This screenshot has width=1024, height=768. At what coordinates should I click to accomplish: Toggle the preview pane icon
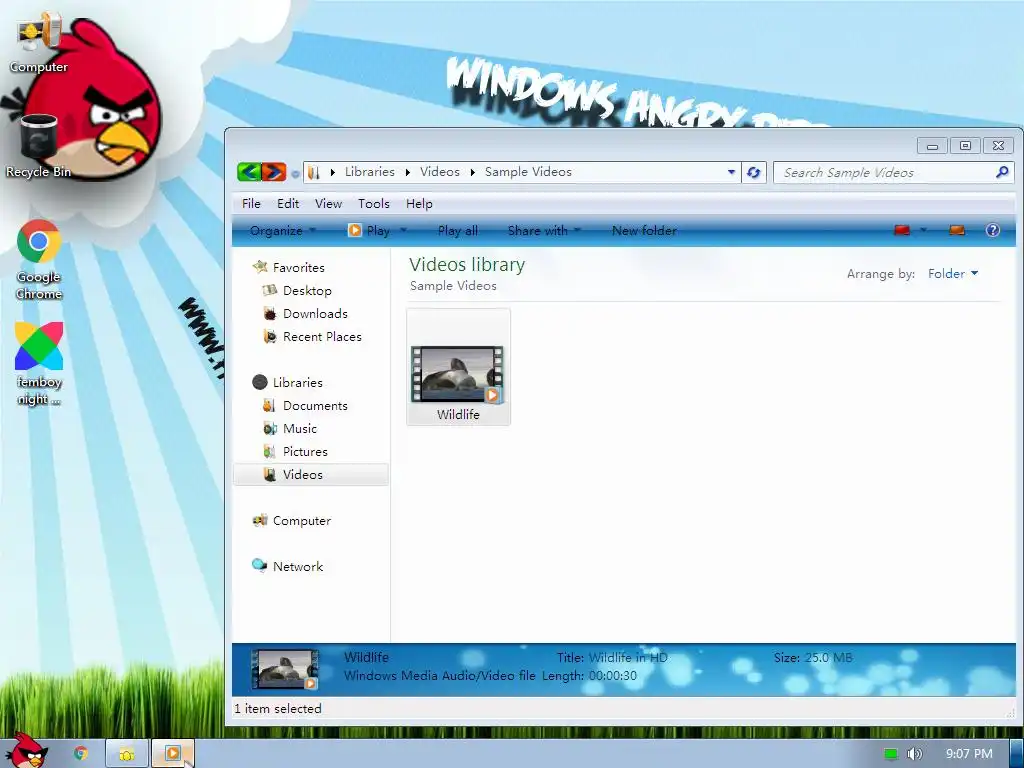coord(957,230)
